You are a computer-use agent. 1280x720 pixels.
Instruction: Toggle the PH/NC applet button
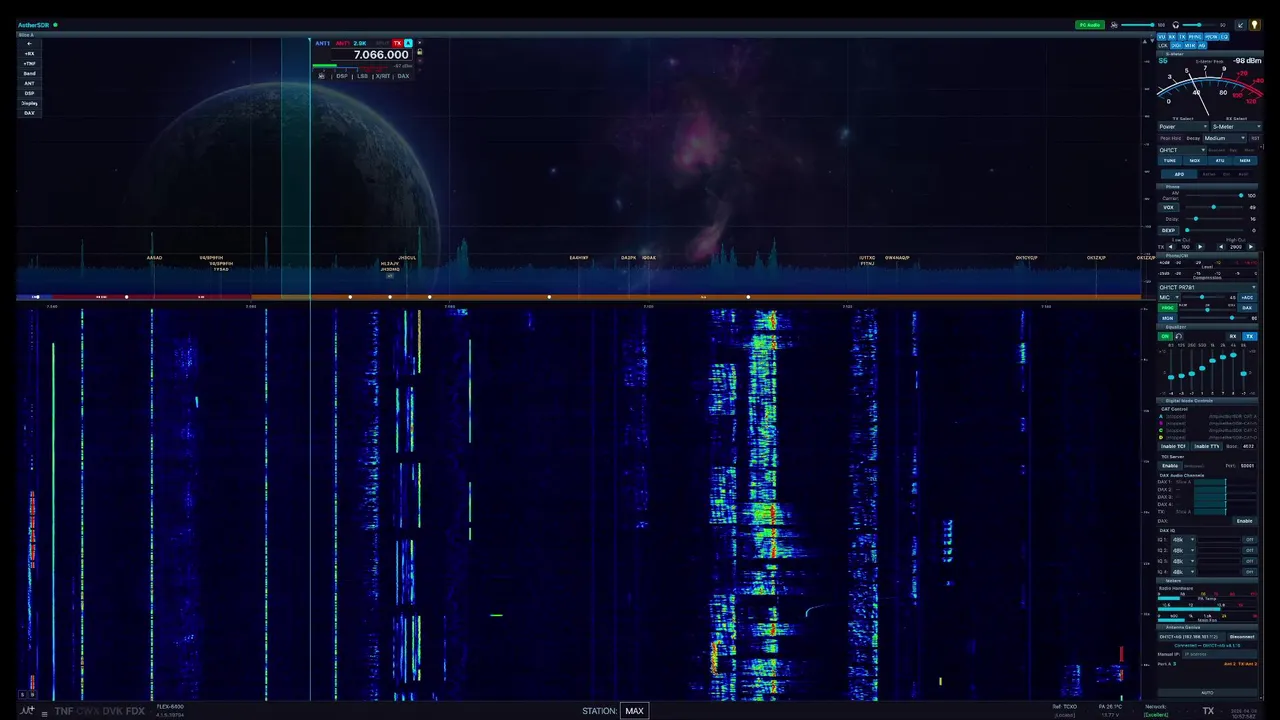(x=1195, y=37)
